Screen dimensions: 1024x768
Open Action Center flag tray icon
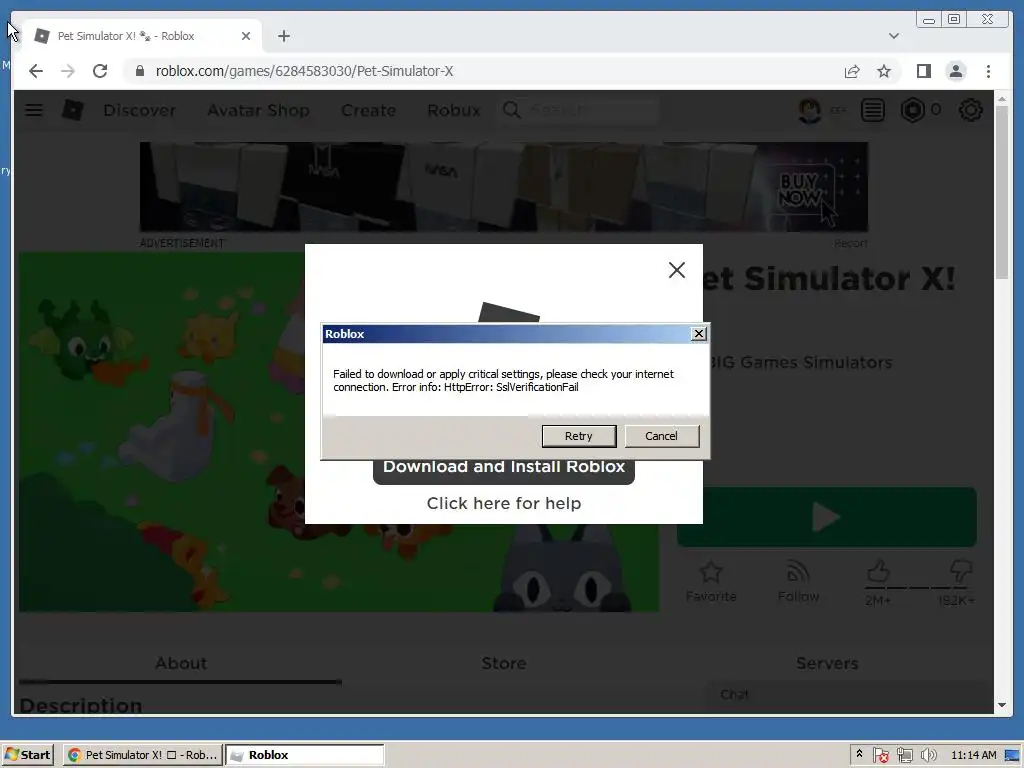[880, 755]
